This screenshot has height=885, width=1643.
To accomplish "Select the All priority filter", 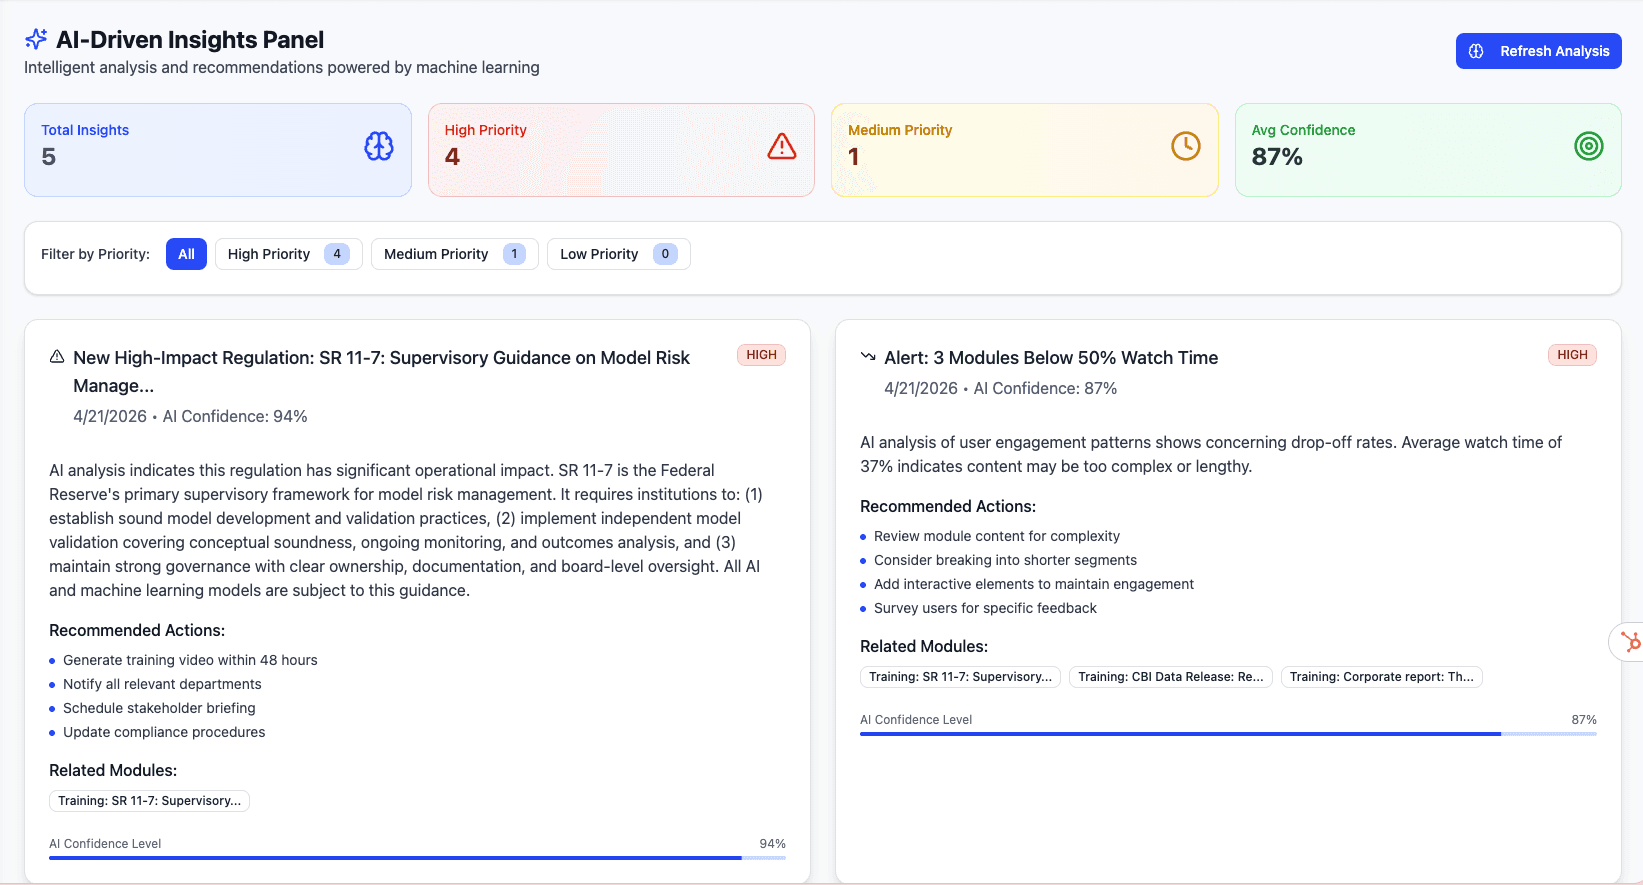I will [x=186, y=254].
